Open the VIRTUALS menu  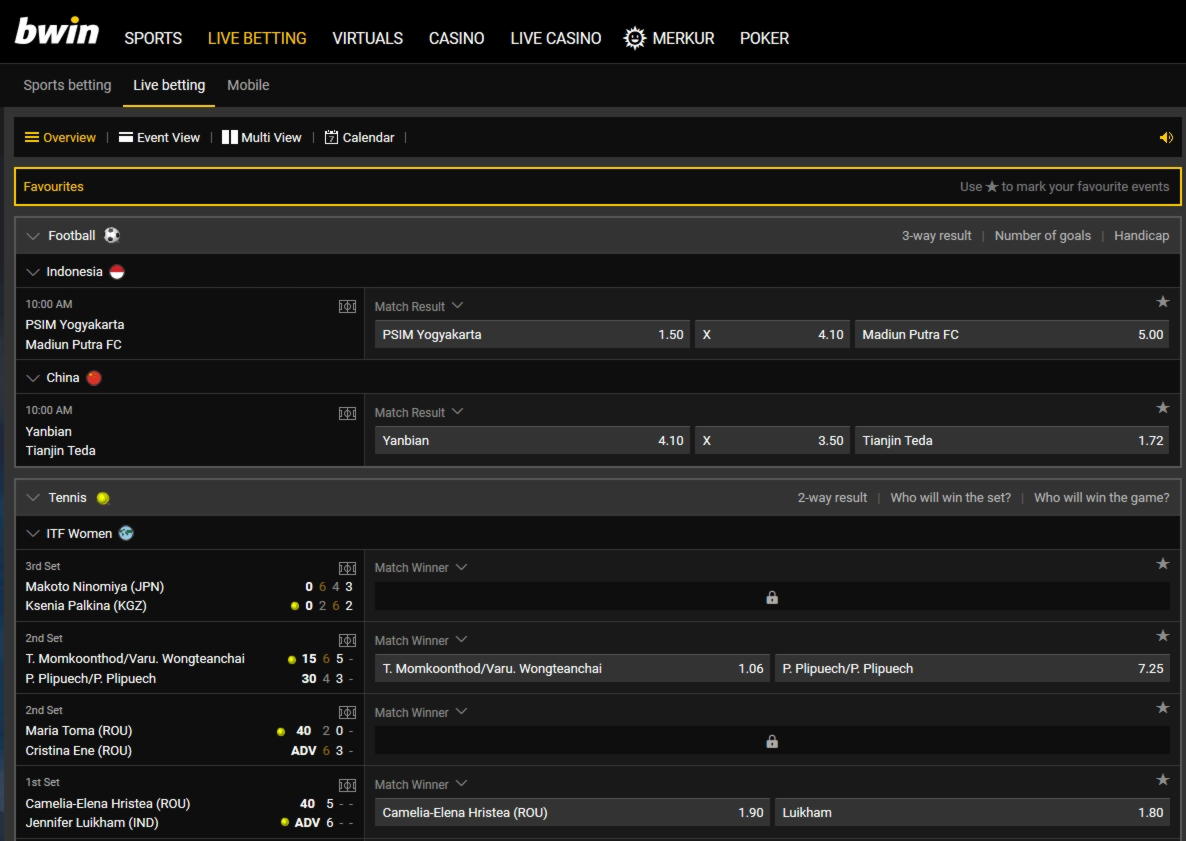(x=368, y=38)
